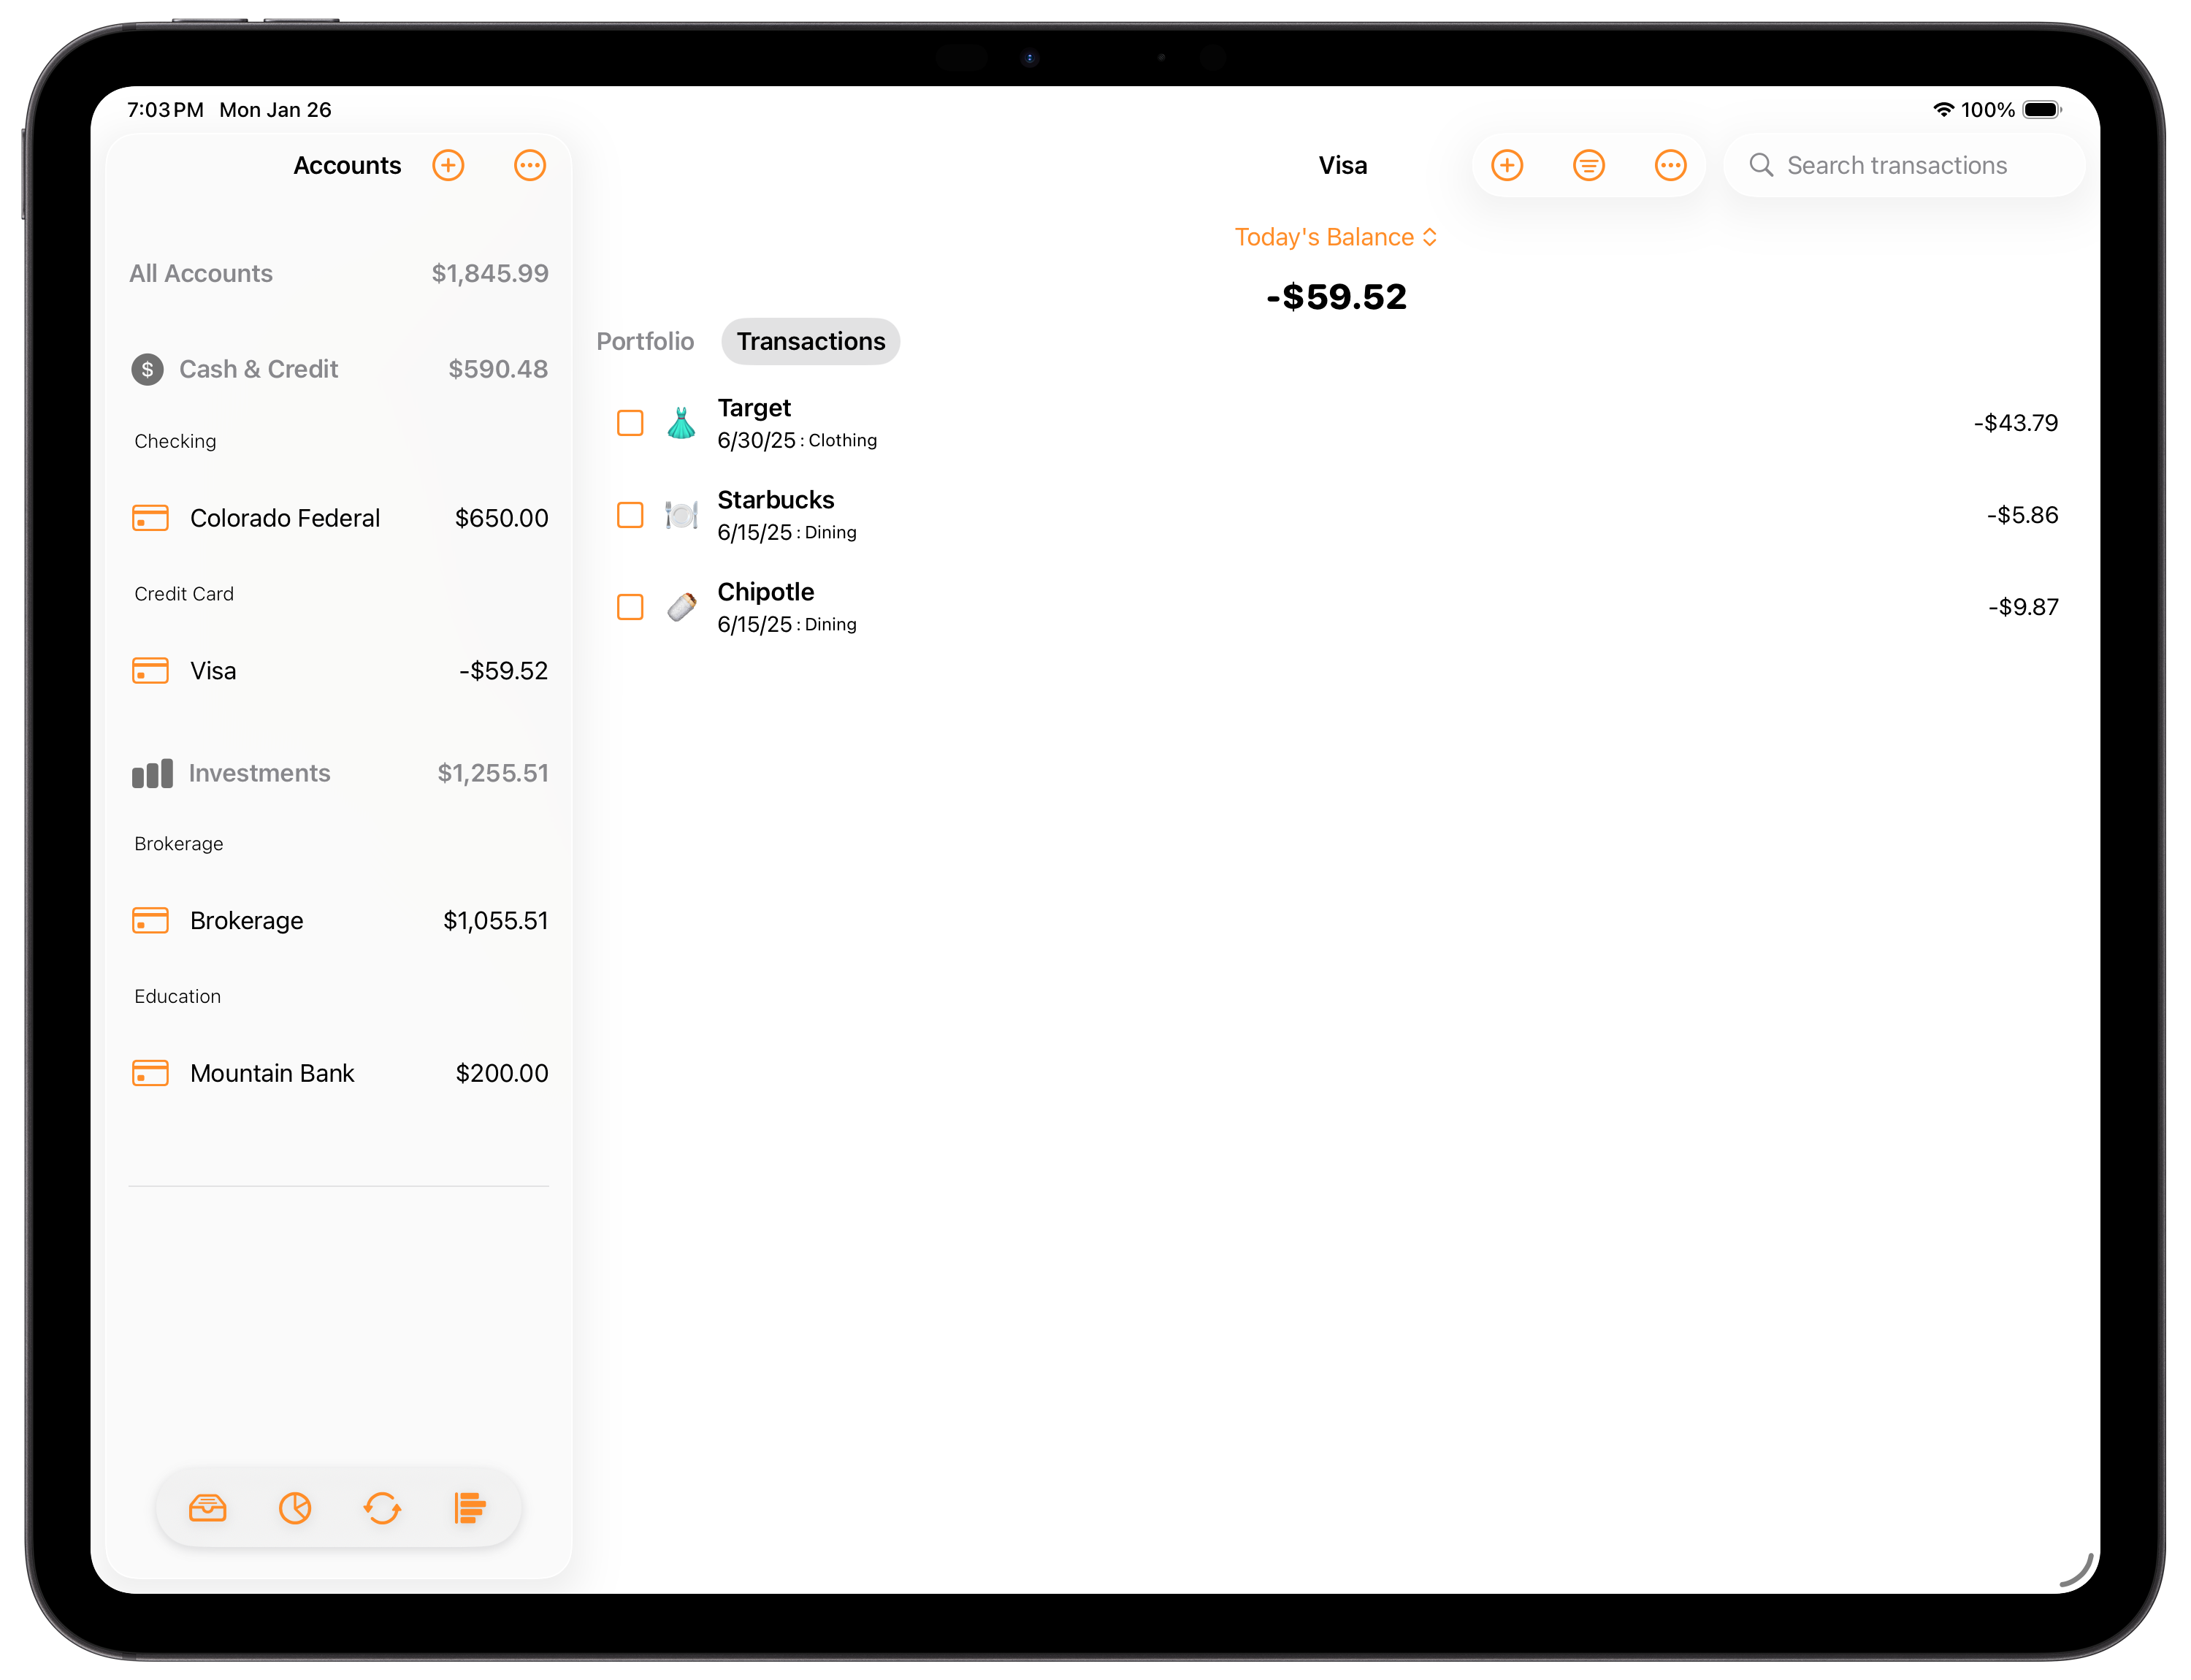Screen dimensions: 2191x1680
Task: Add a new Visa transaction
Action: coord(1507,165)
